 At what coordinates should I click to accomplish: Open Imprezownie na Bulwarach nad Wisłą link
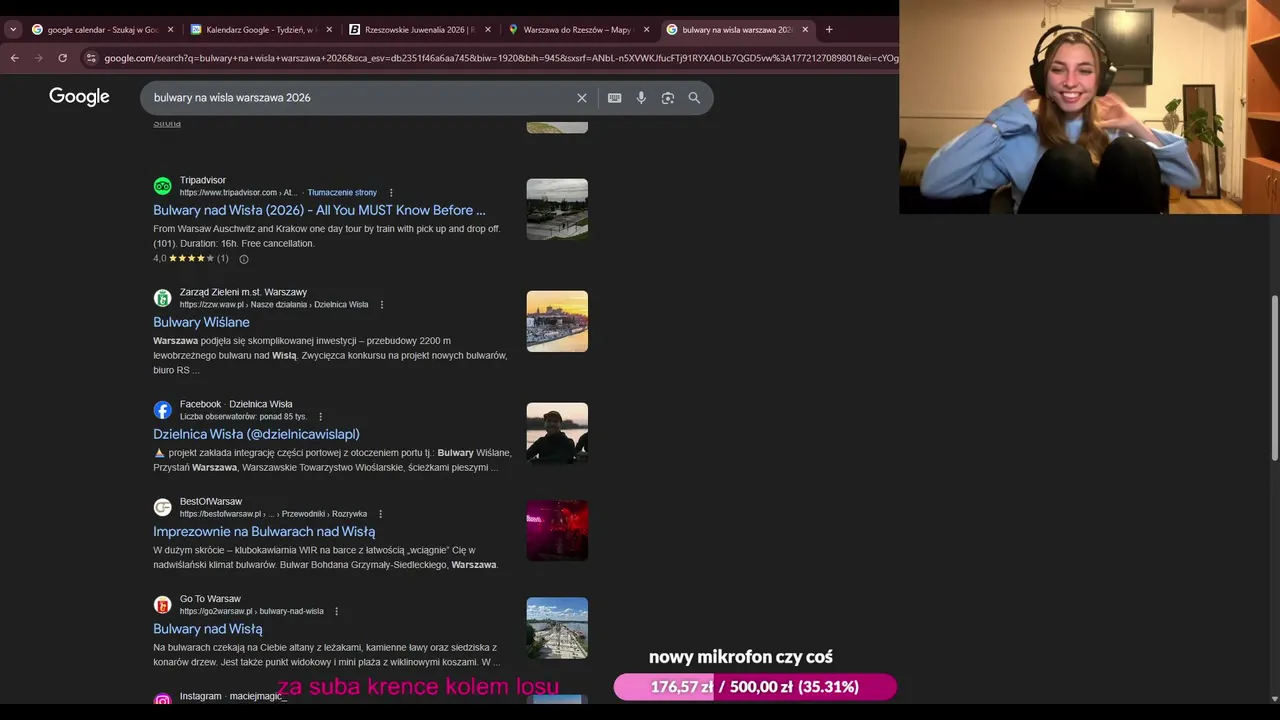(264, 531)
